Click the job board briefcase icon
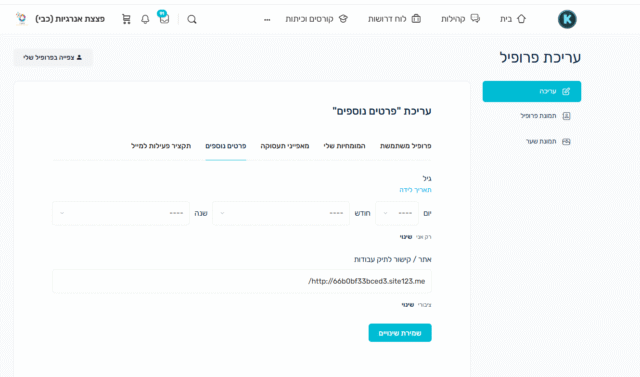Viewport: 640px width, 377px height. pos(416,19)
